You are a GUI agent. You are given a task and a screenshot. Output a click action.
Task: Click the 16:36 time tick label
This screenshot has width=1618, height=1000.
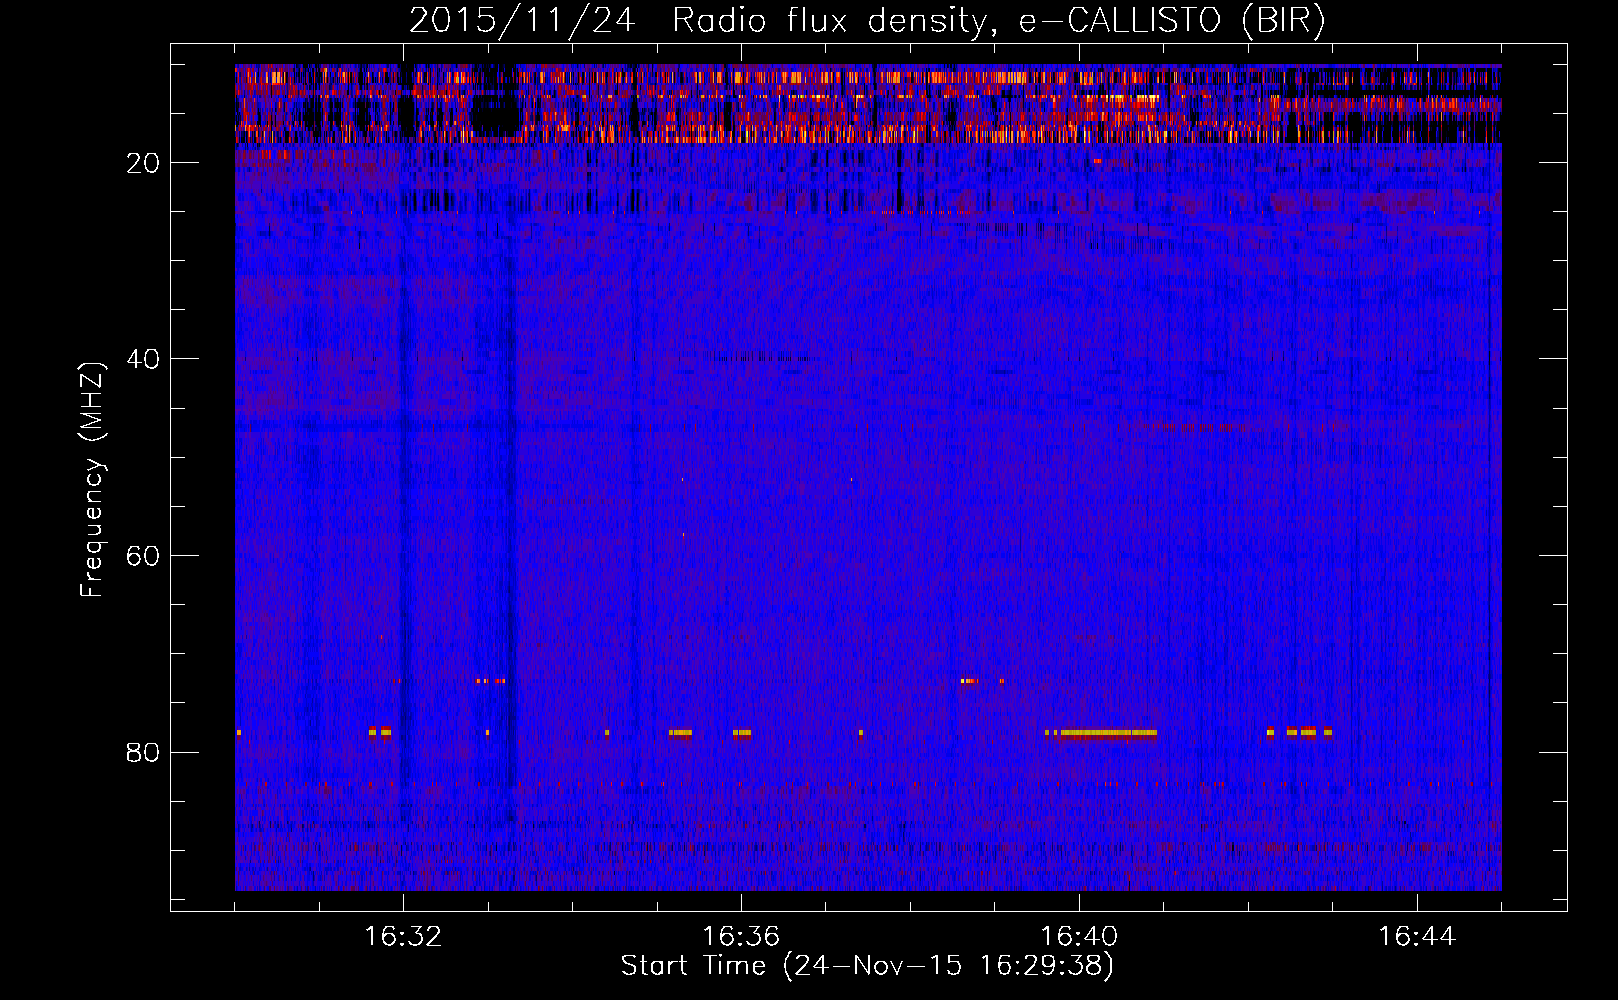click(741, 937)
